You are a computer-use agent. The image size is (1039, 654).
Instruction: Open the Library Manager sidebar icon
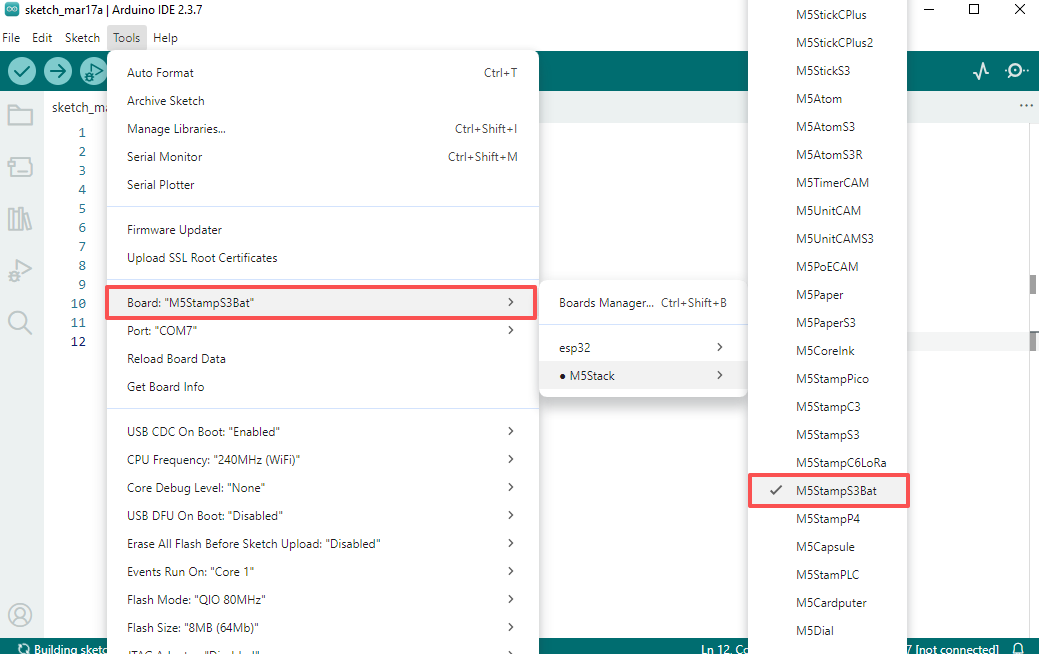click(x=20, y=219)
